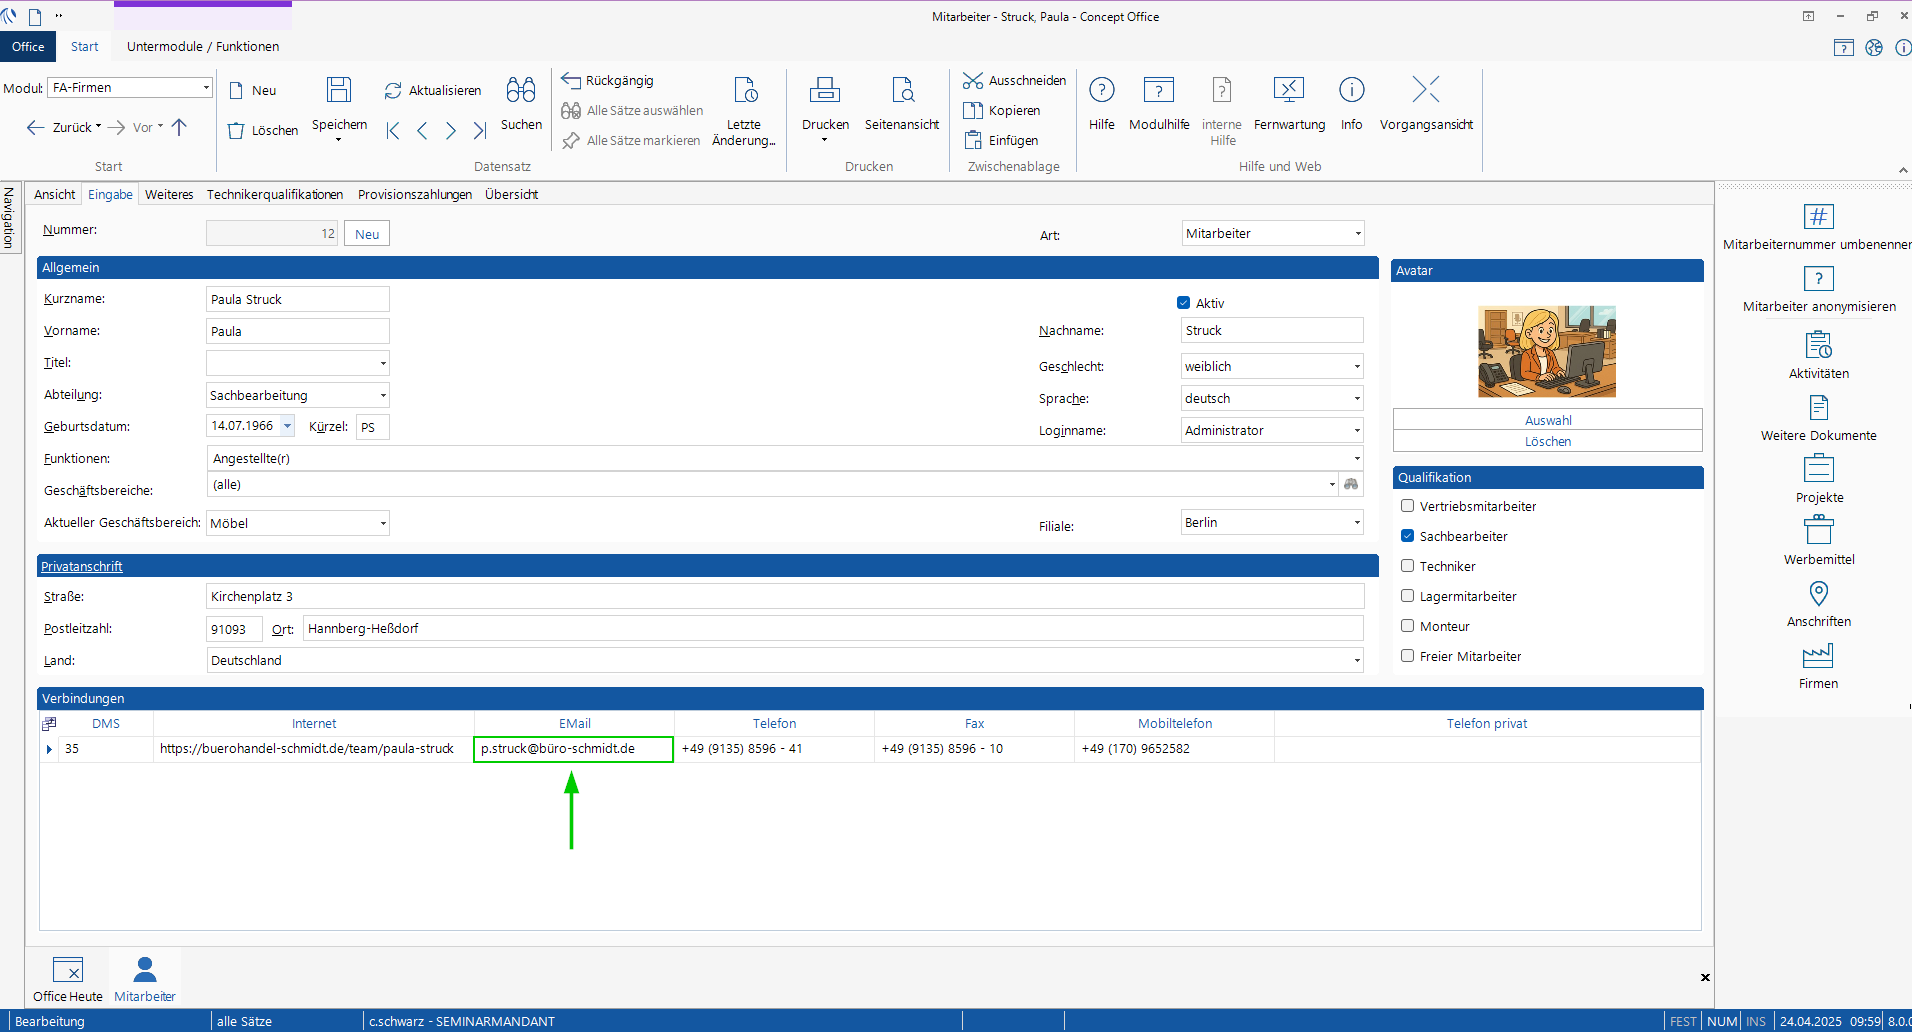Uncheck the Aktiv checkbox
Image resolution: width=1912 pixels, height=1032 pixels.
1184,303
